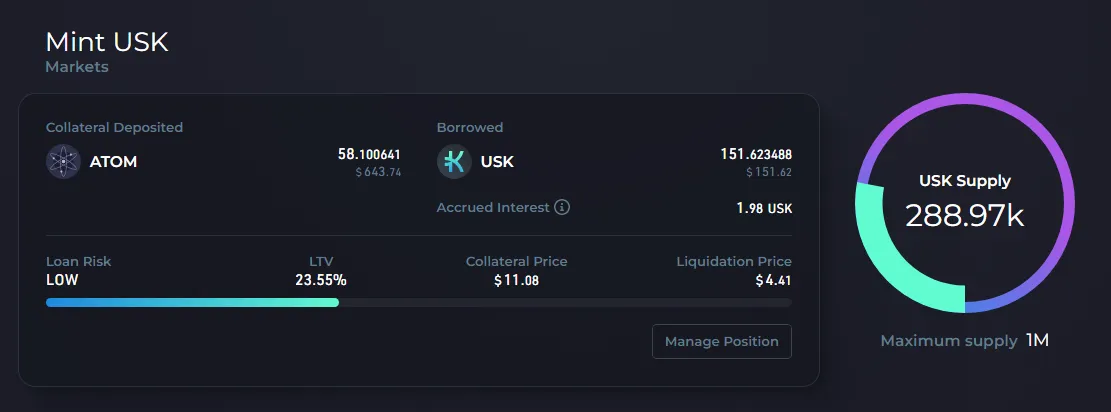This screenshot has width=1111, height=412.
Task: Click the USK token icon
Action: (454, 162)
